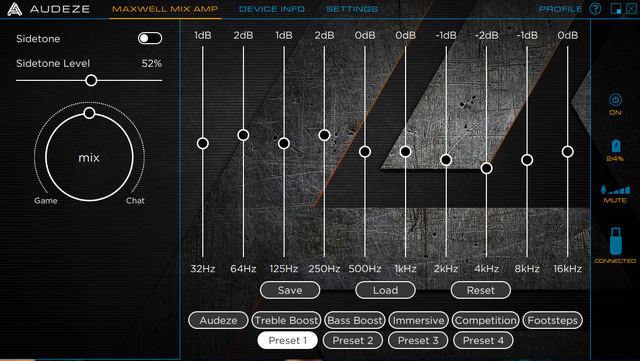
Task: Click the 1kHz EQ slider handle
Action: coord(405,152)
